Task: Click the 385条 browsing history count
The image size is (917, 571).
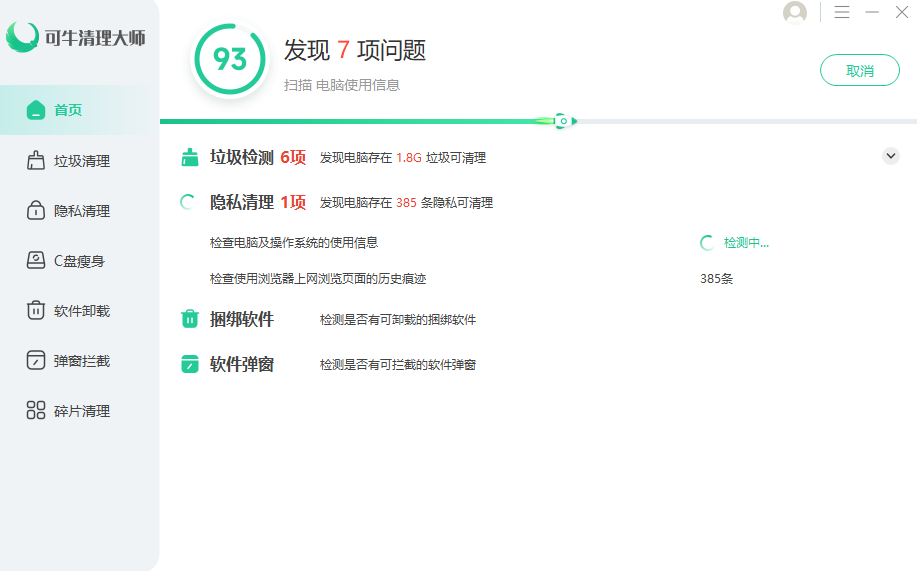Action: pyautogui.click(x=716, y=279)
